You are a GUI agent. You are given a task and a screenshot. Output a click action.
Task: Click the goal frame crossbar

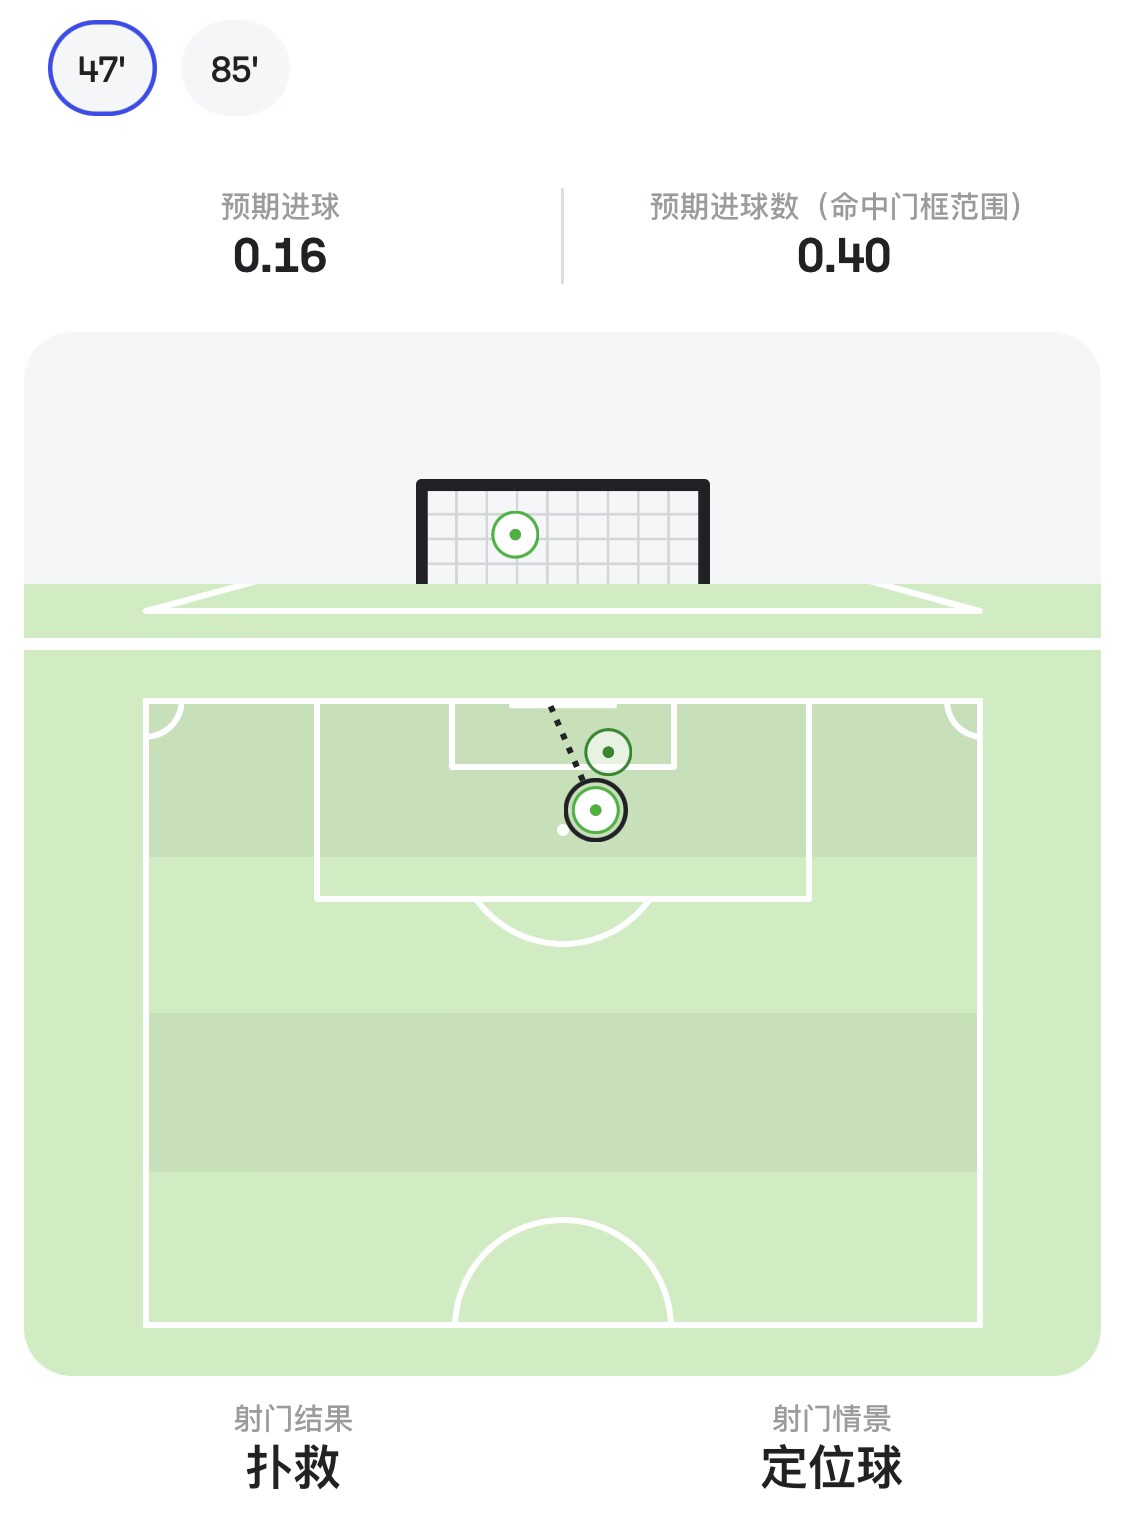(x=563, y=485)
